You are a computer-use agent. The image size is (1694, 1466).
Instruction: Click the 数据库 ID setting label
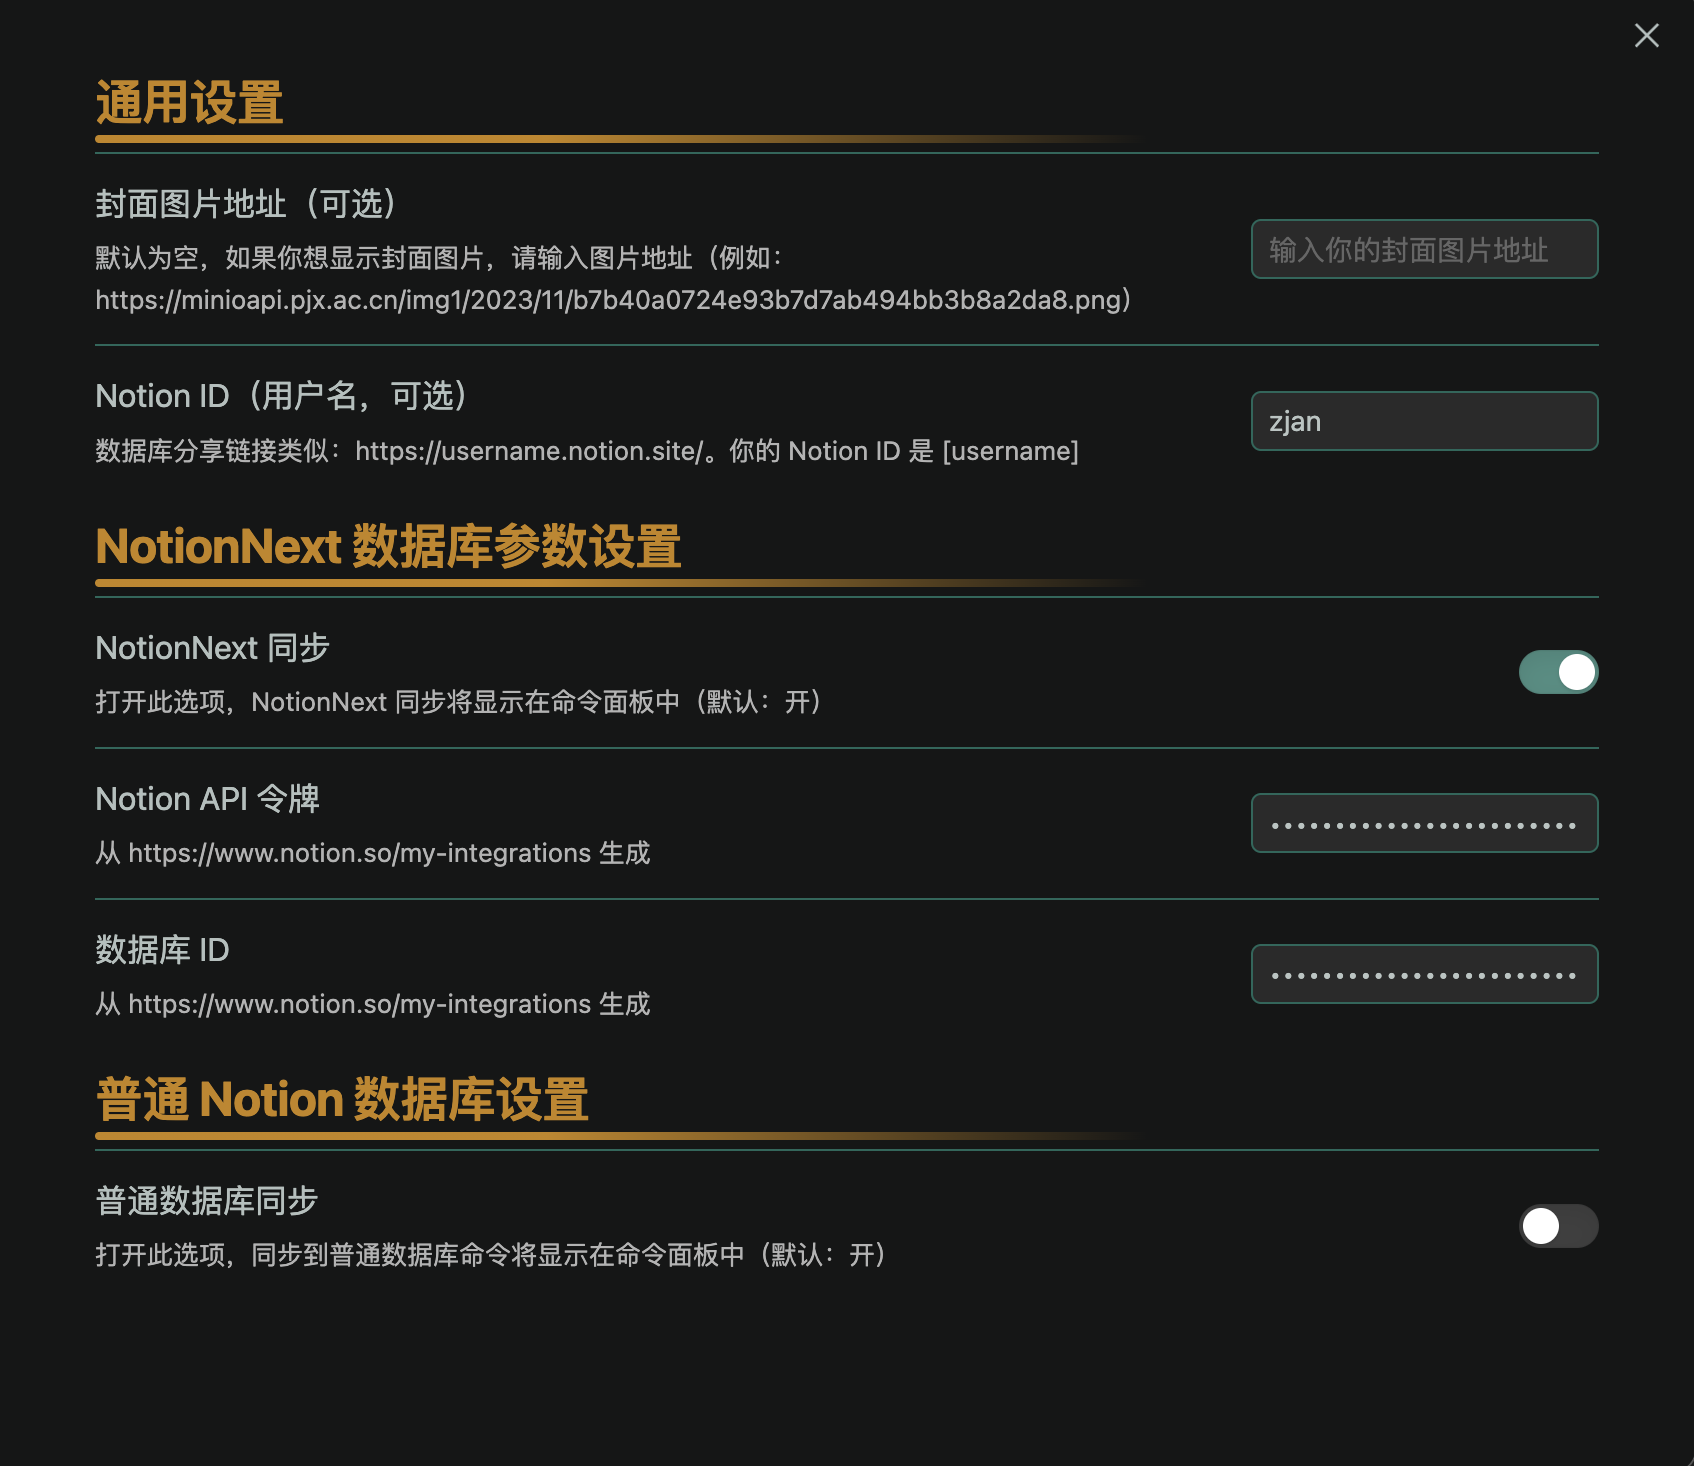pos(162,950)
